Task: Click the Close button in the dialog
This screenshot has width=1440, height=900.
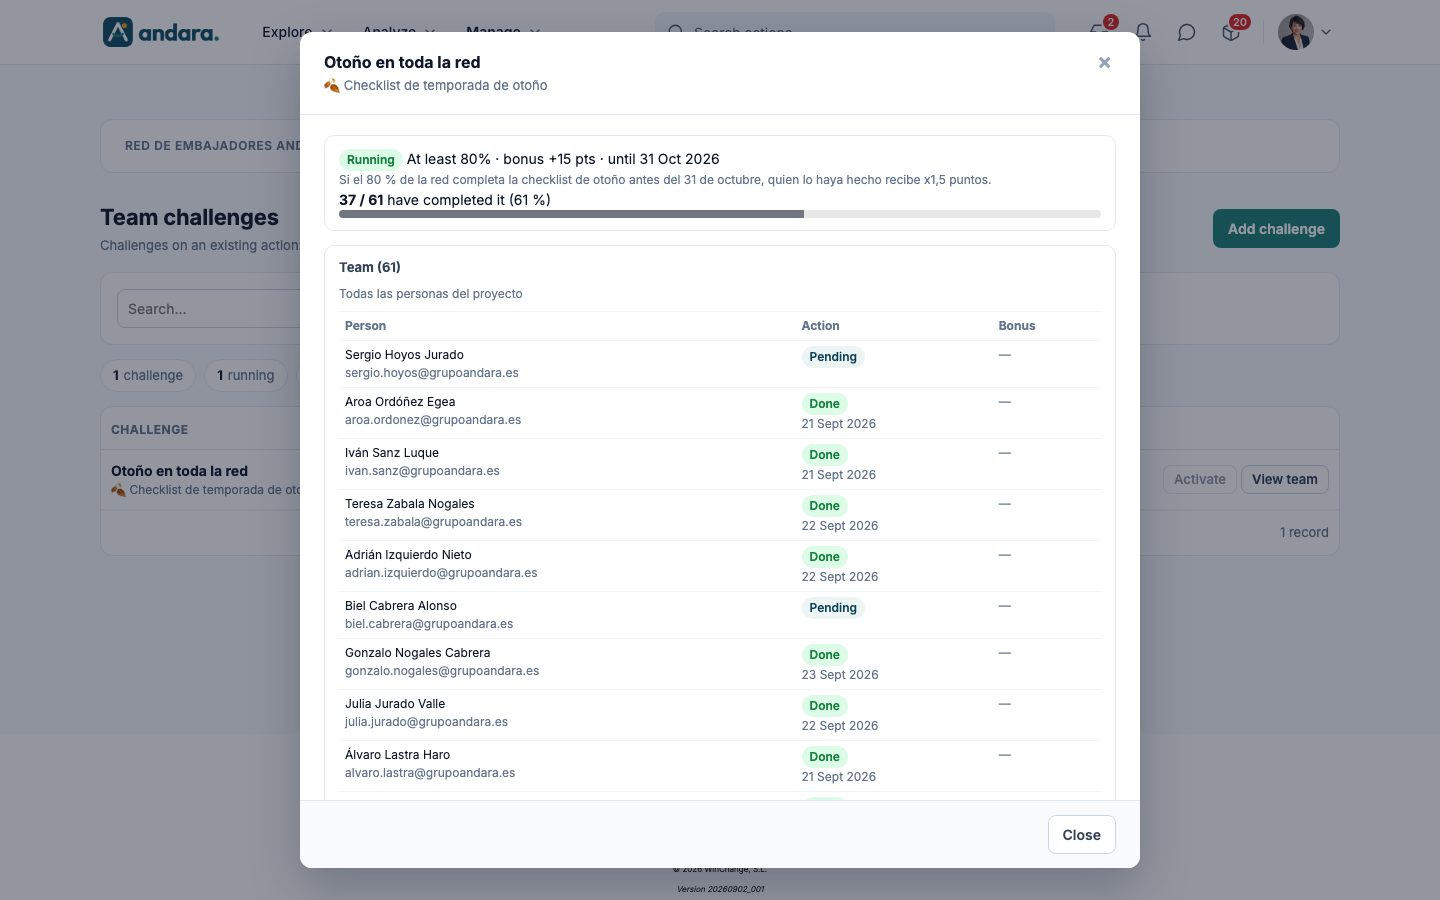Action: (x=1081, y=835)
